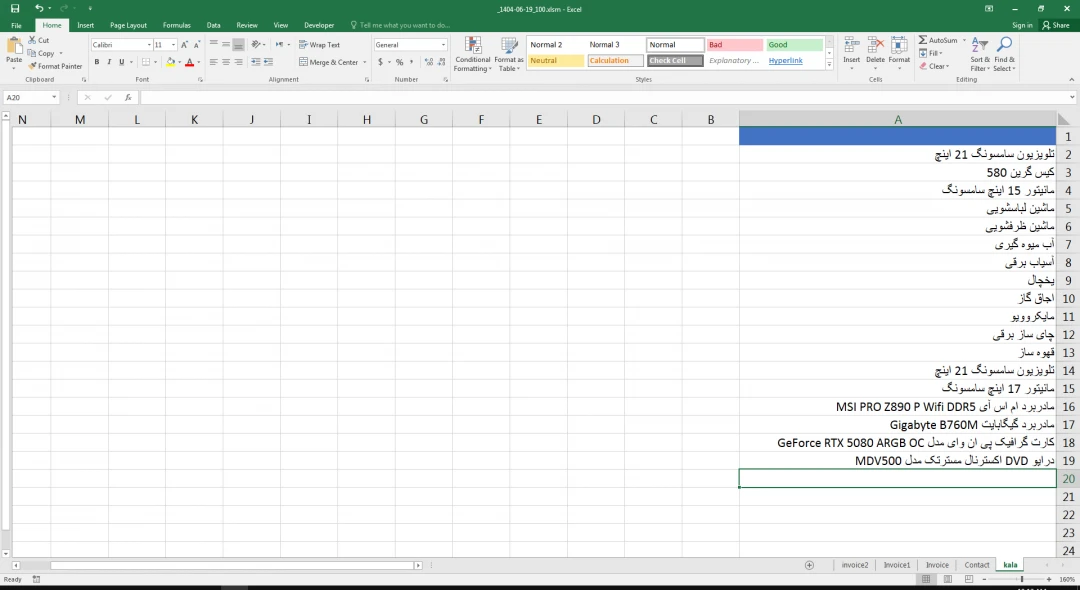Click the Undo arrow icon
1080x590 pixels.
[x=39, y=8]
